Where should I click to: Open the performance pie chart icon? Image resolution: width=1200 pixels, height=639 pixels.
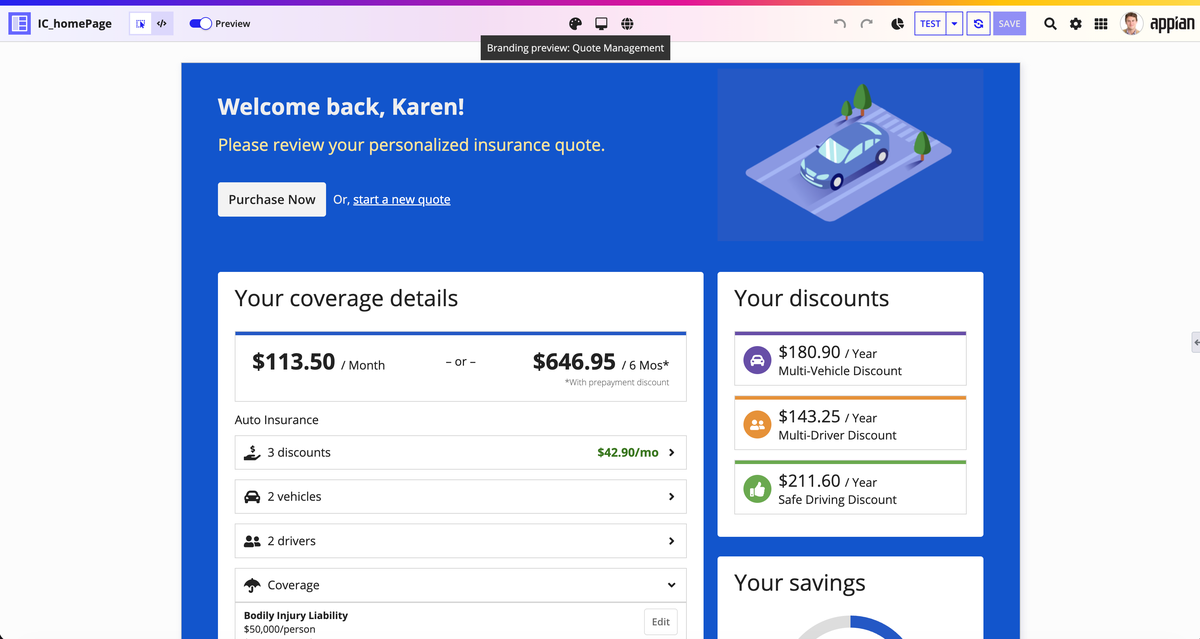[x=897, y=24]
